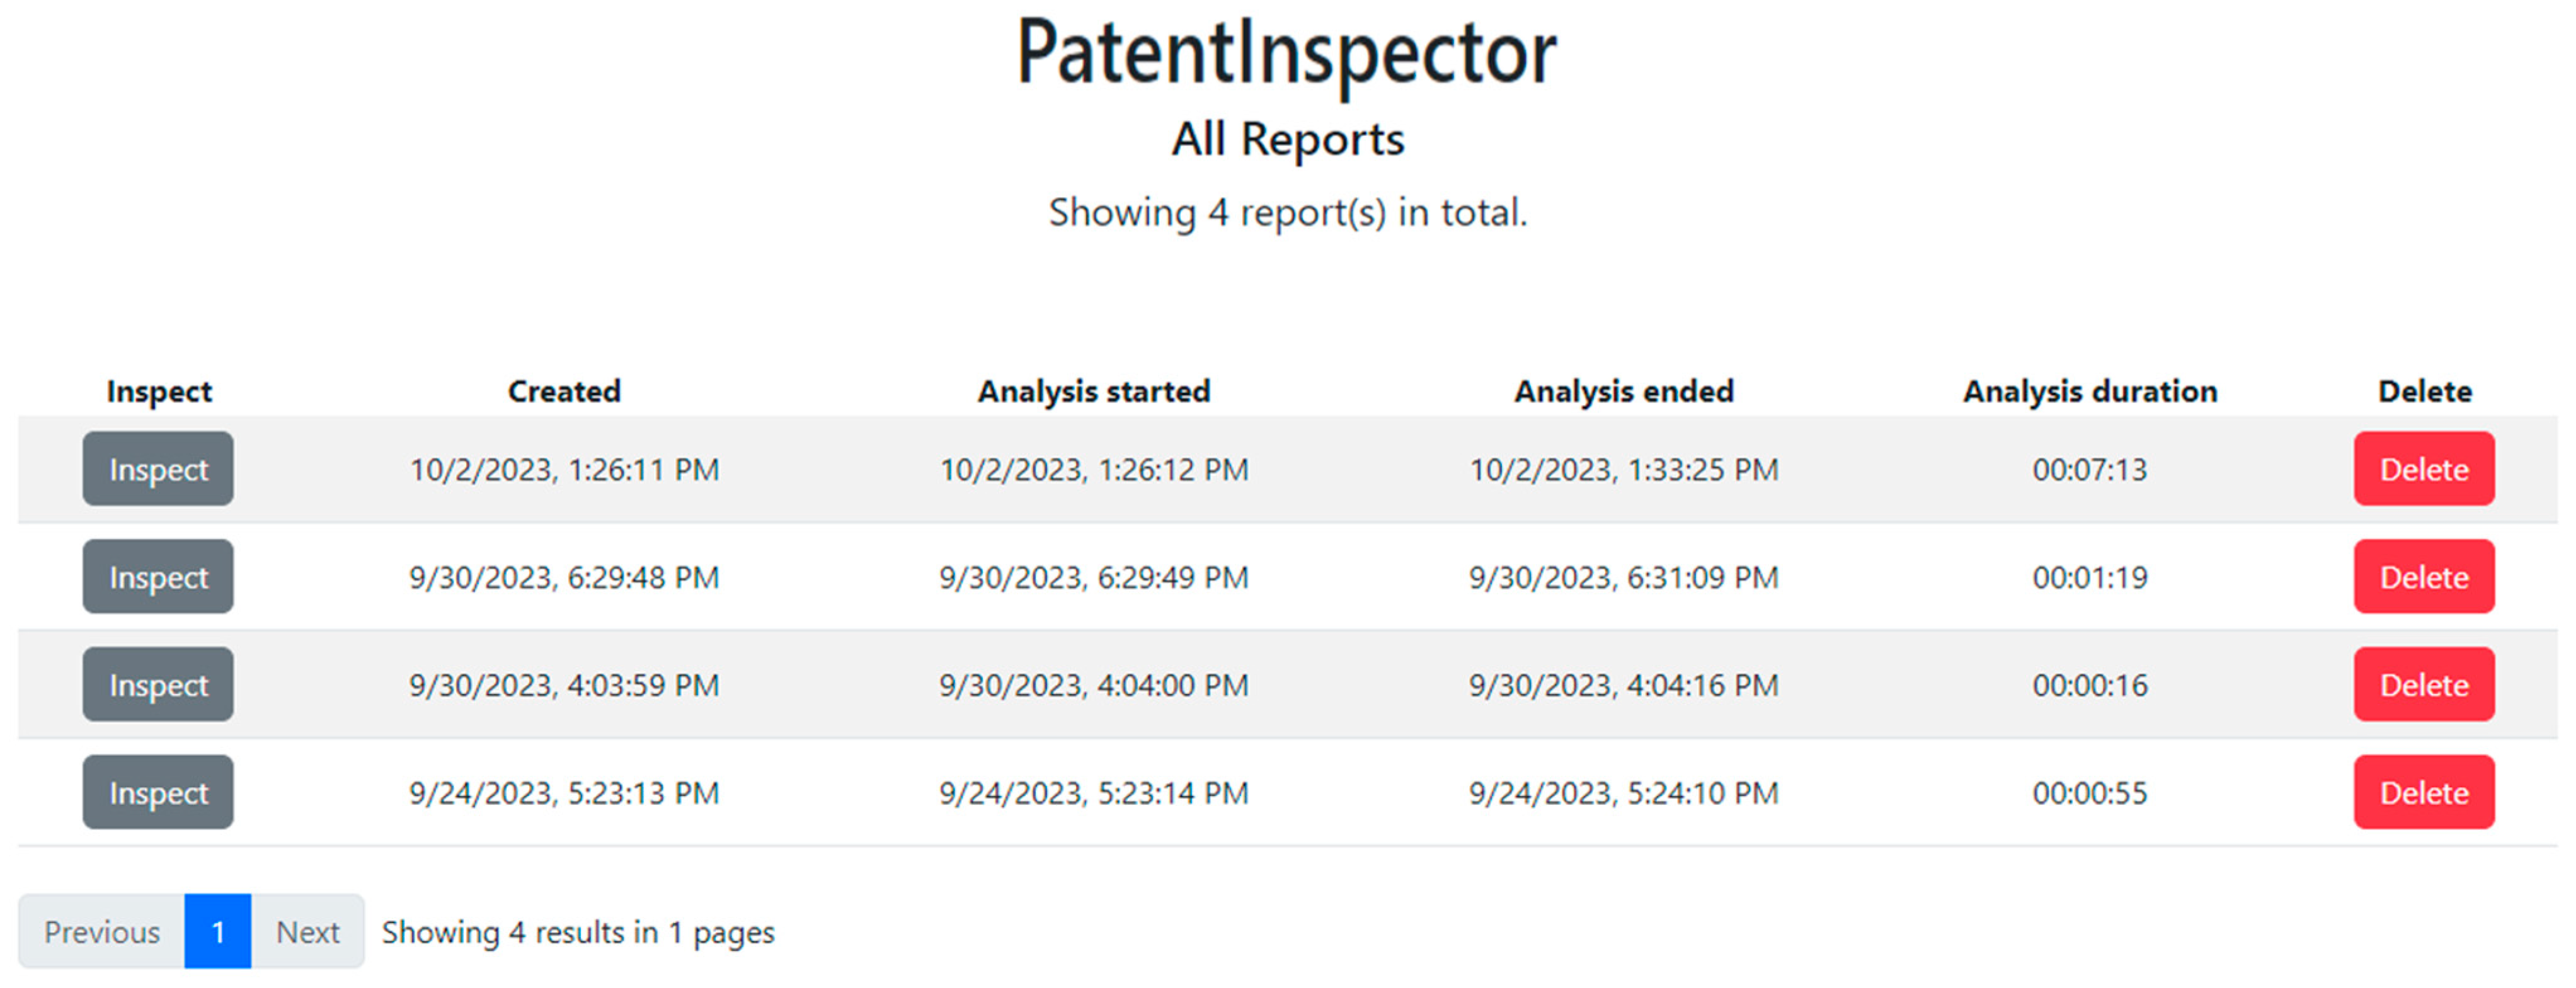This screenshot has height=988, width=2576.
Task: Inspect the report created 9/30/2023, 6:29:48 PM
Action: tap(157, 576)
